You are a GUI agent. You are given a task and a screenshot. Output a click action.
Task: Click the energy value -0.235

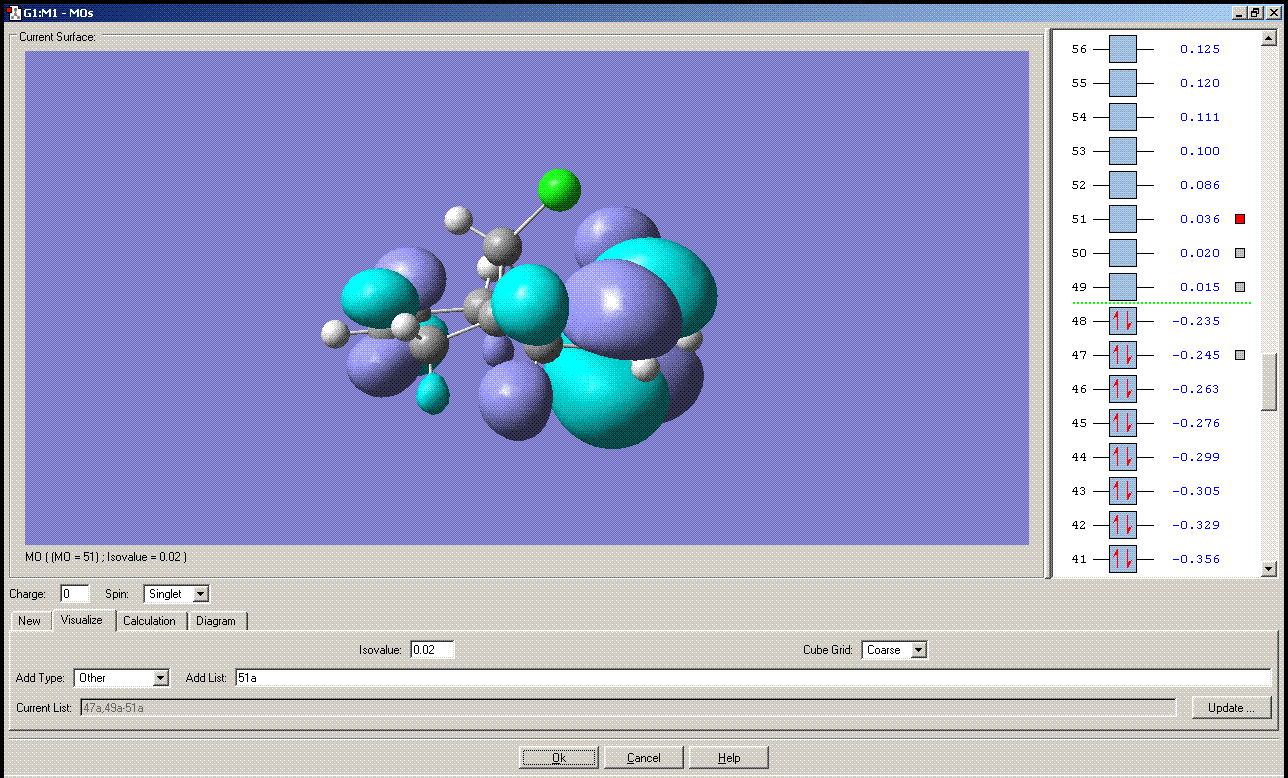tap(1196, 321)
